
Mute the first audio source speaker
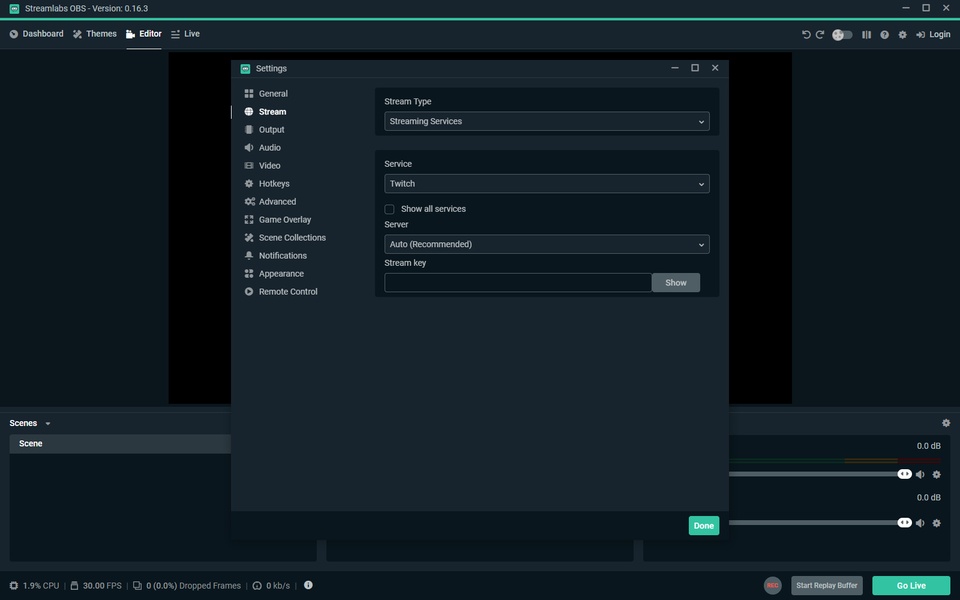[x=920, y=474]
